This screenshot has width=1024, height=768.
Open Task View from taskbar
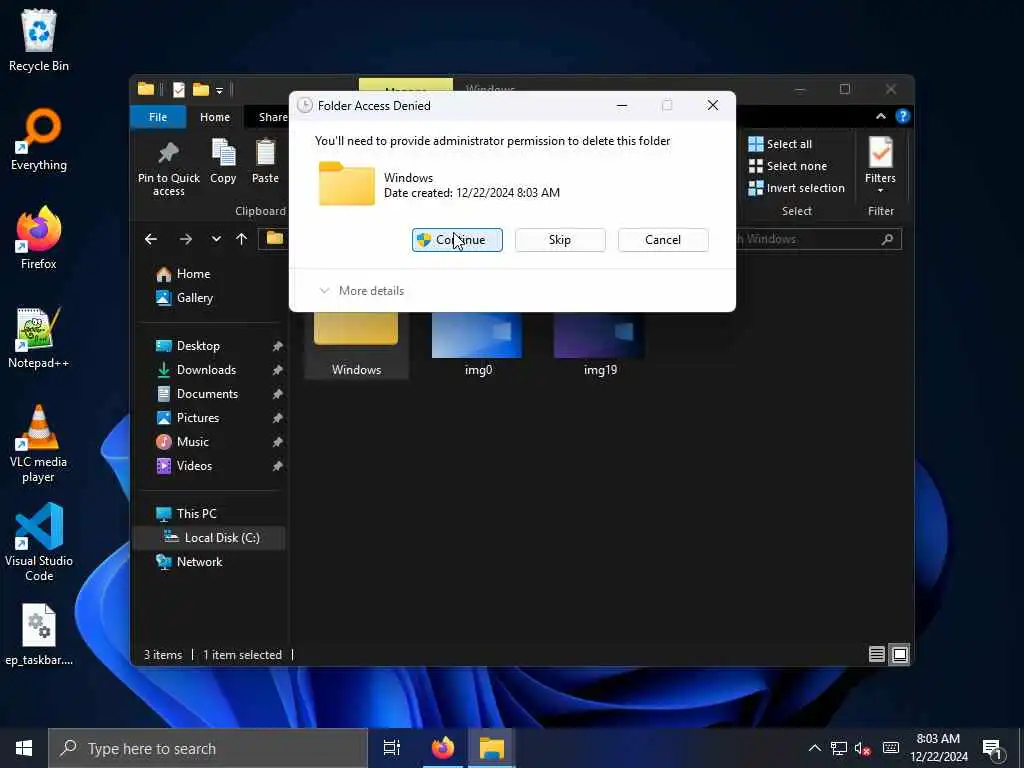click(x=392, y=748)
